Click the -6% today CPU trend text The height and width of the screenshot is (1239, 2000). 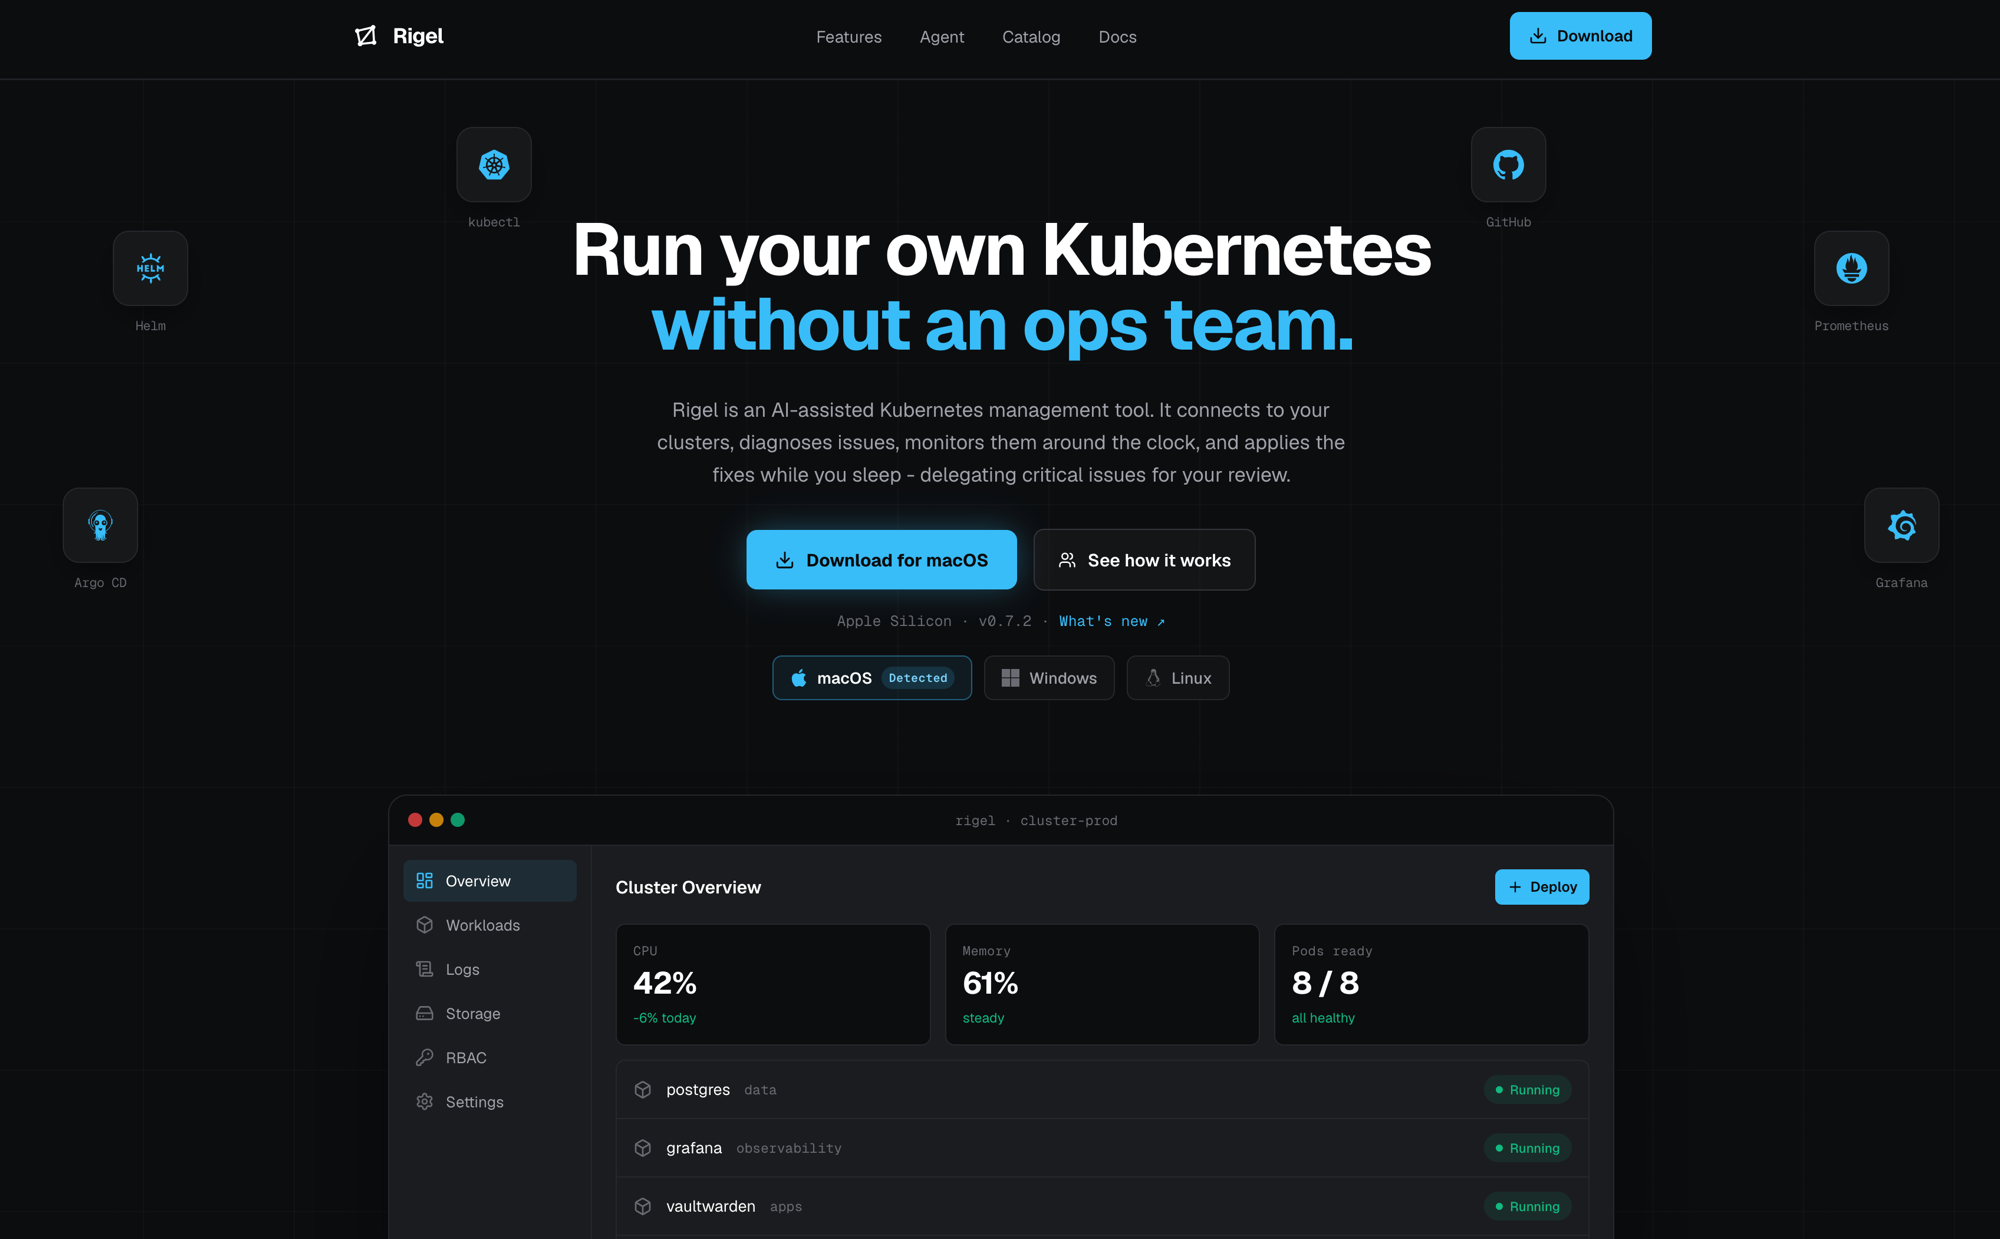click(x=664, y=1018)
